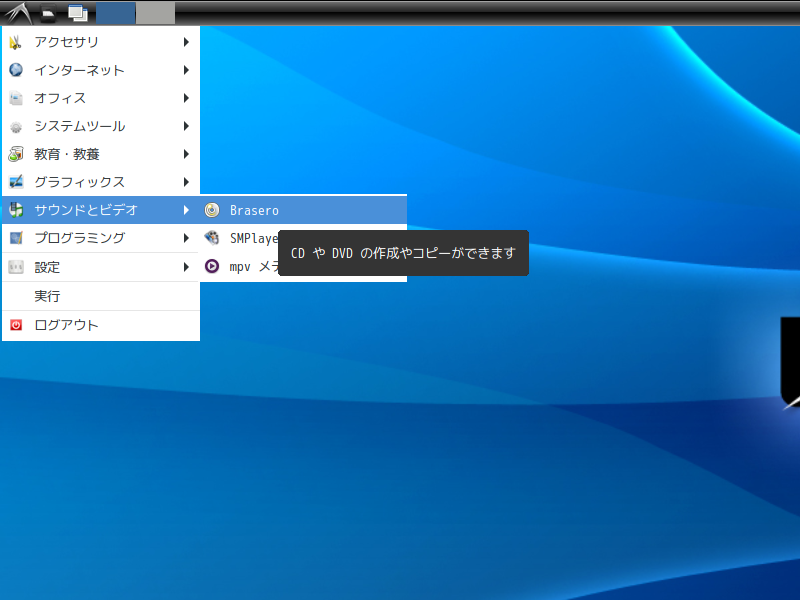Switch to the second workspace (grey)
The image size is (800, 600).
coord(156,13)
